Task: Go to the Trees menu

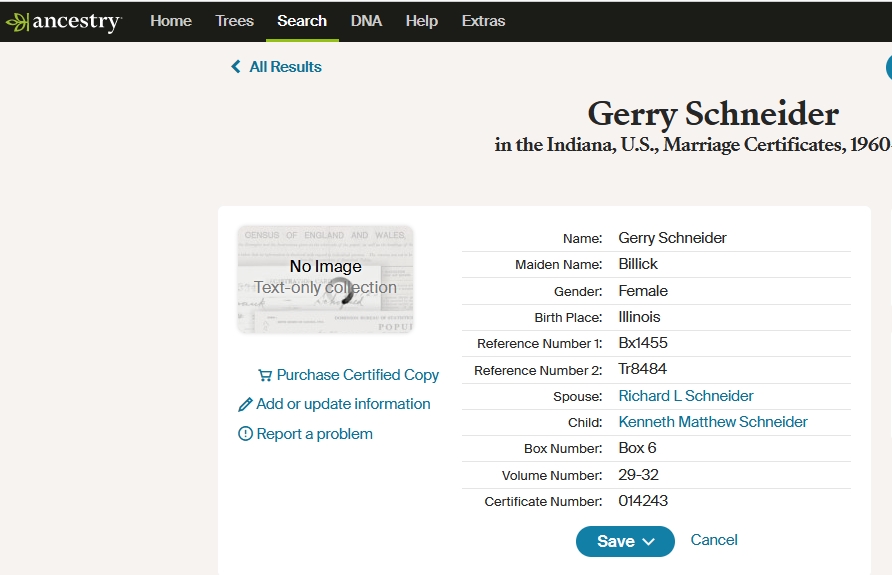Action: [x=235, y=21]
